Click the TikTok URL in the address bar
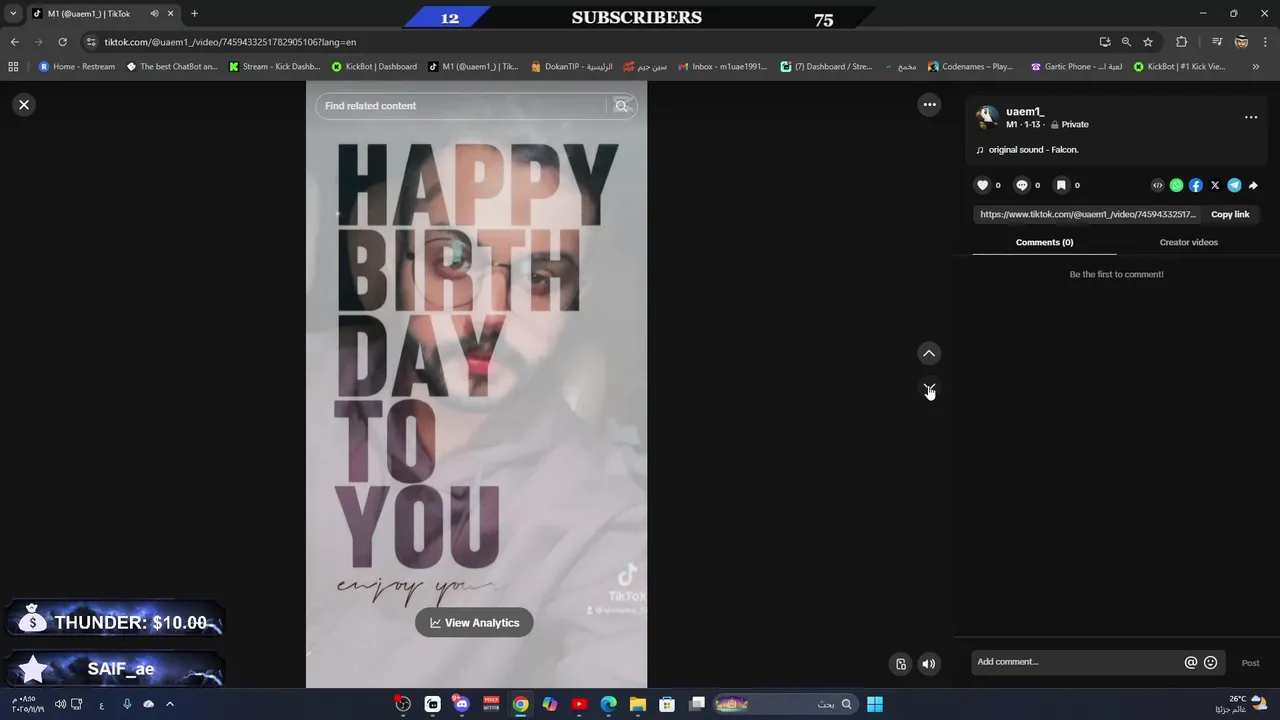 tap(230, 42)
